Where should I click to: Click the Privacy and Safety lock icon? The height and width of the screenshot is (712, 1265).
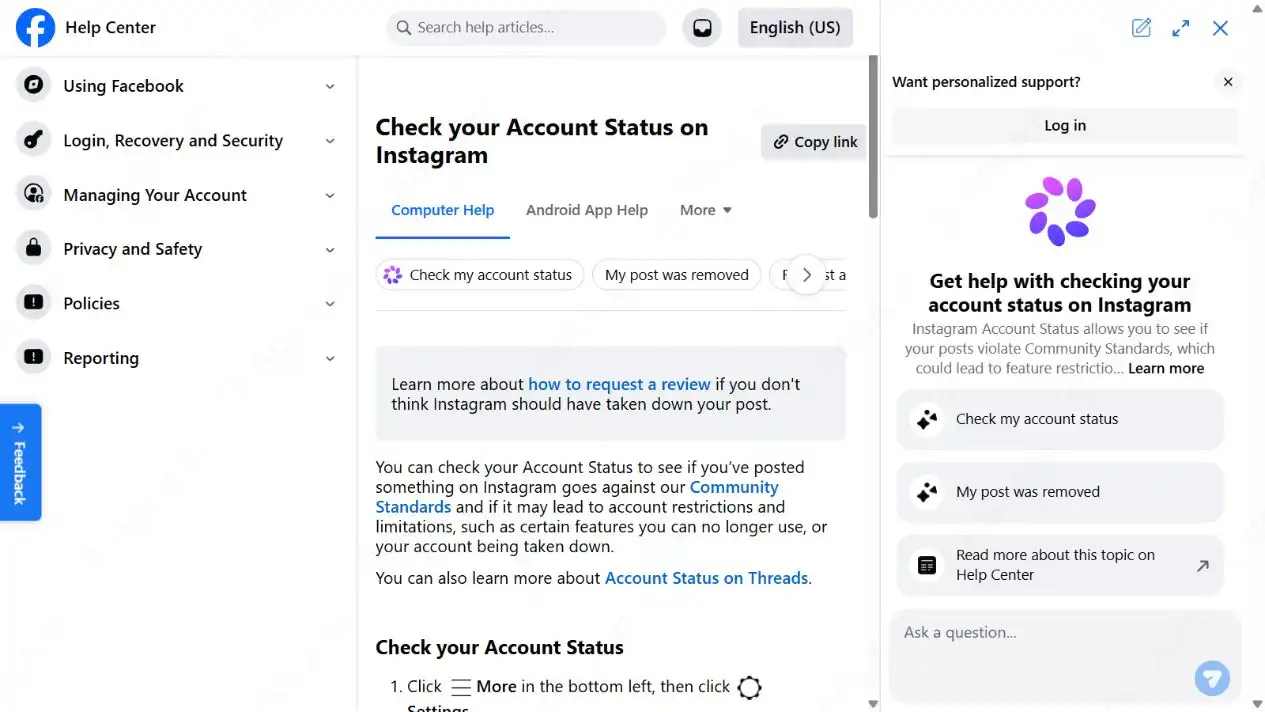click(34, 248)
